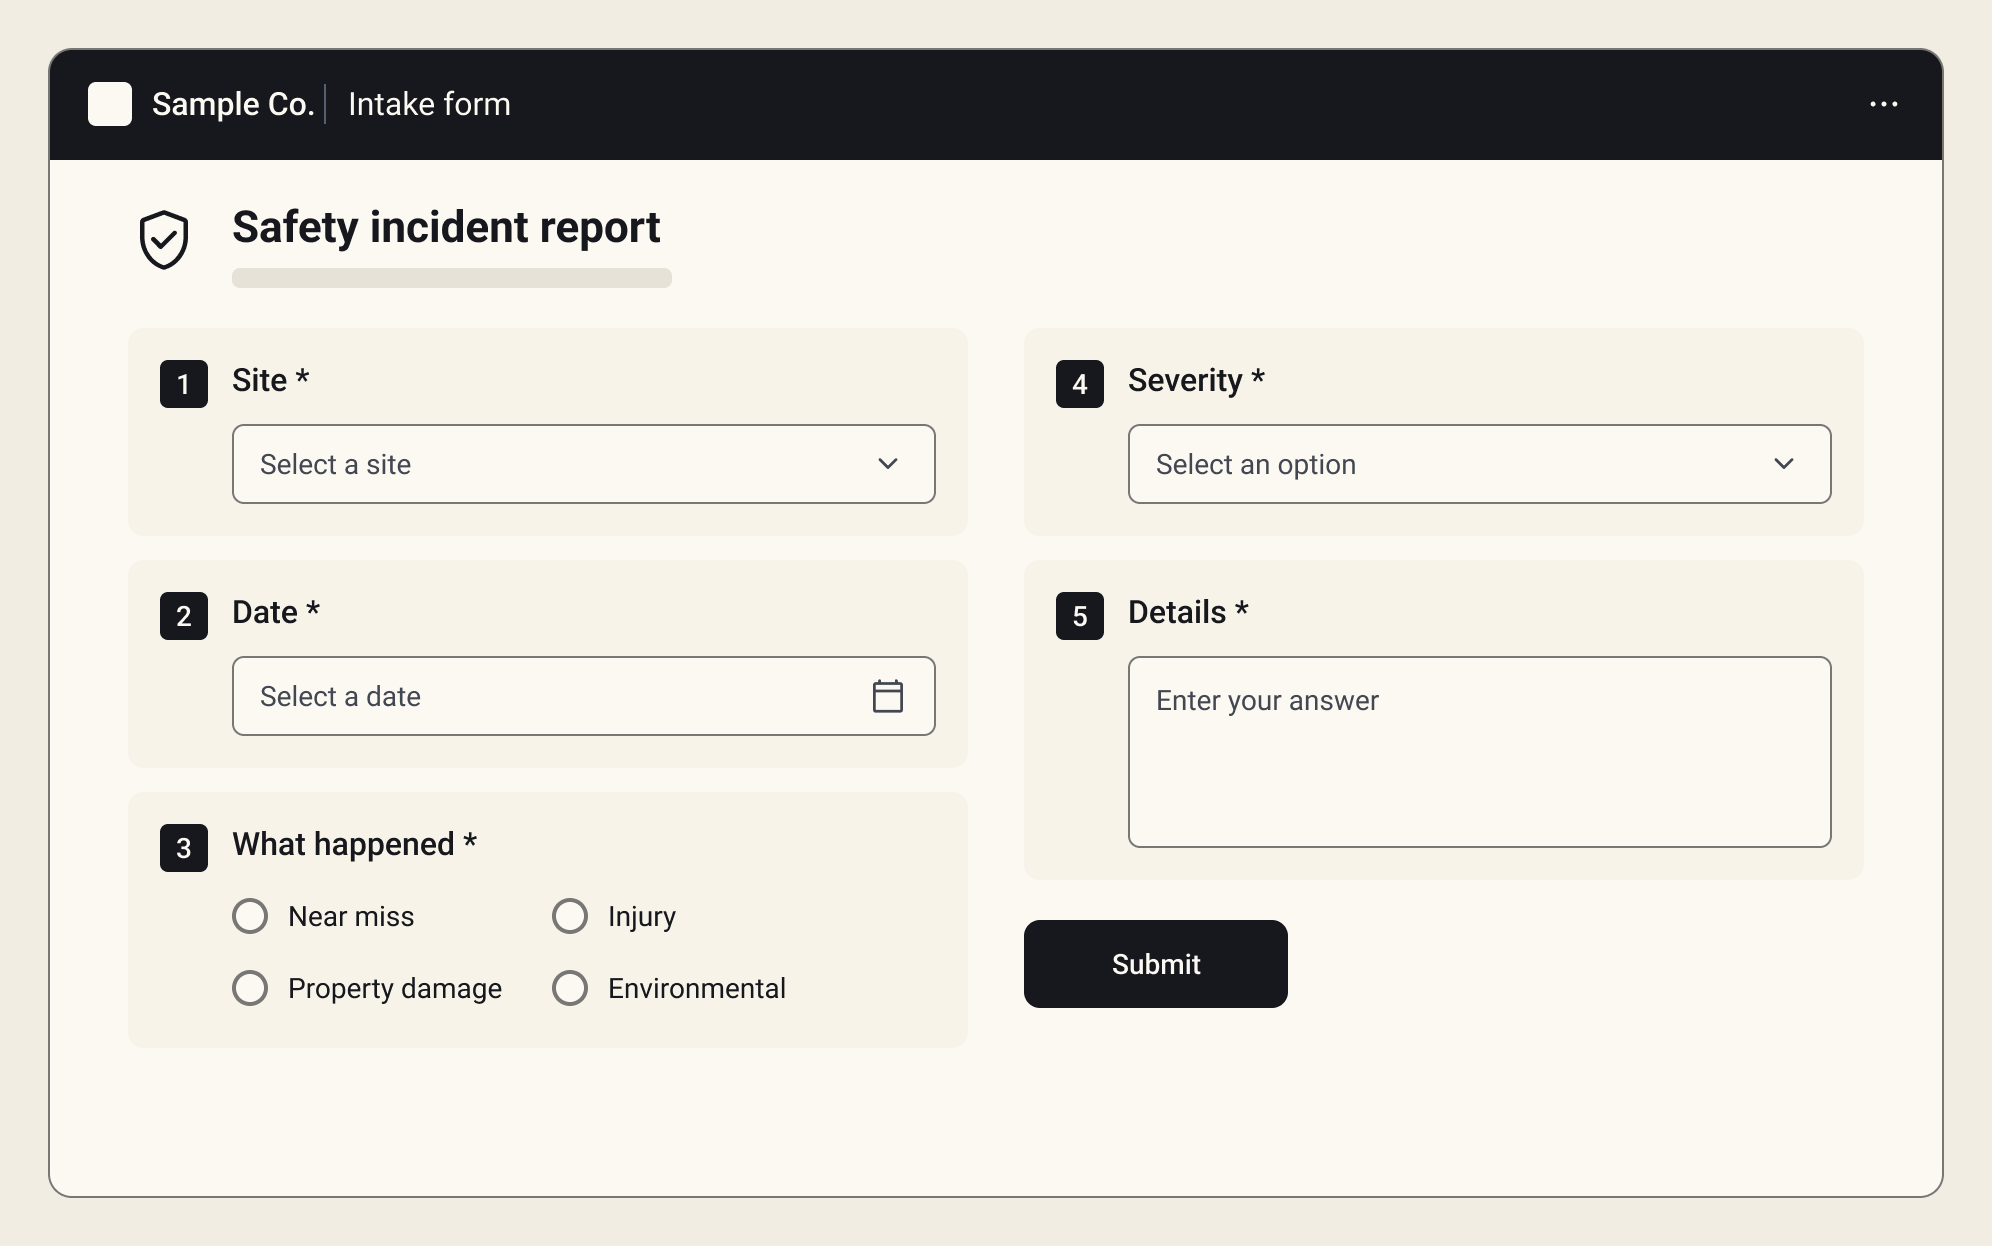
Task: Click the Intake form header text
Action: [x=429, y=104]
